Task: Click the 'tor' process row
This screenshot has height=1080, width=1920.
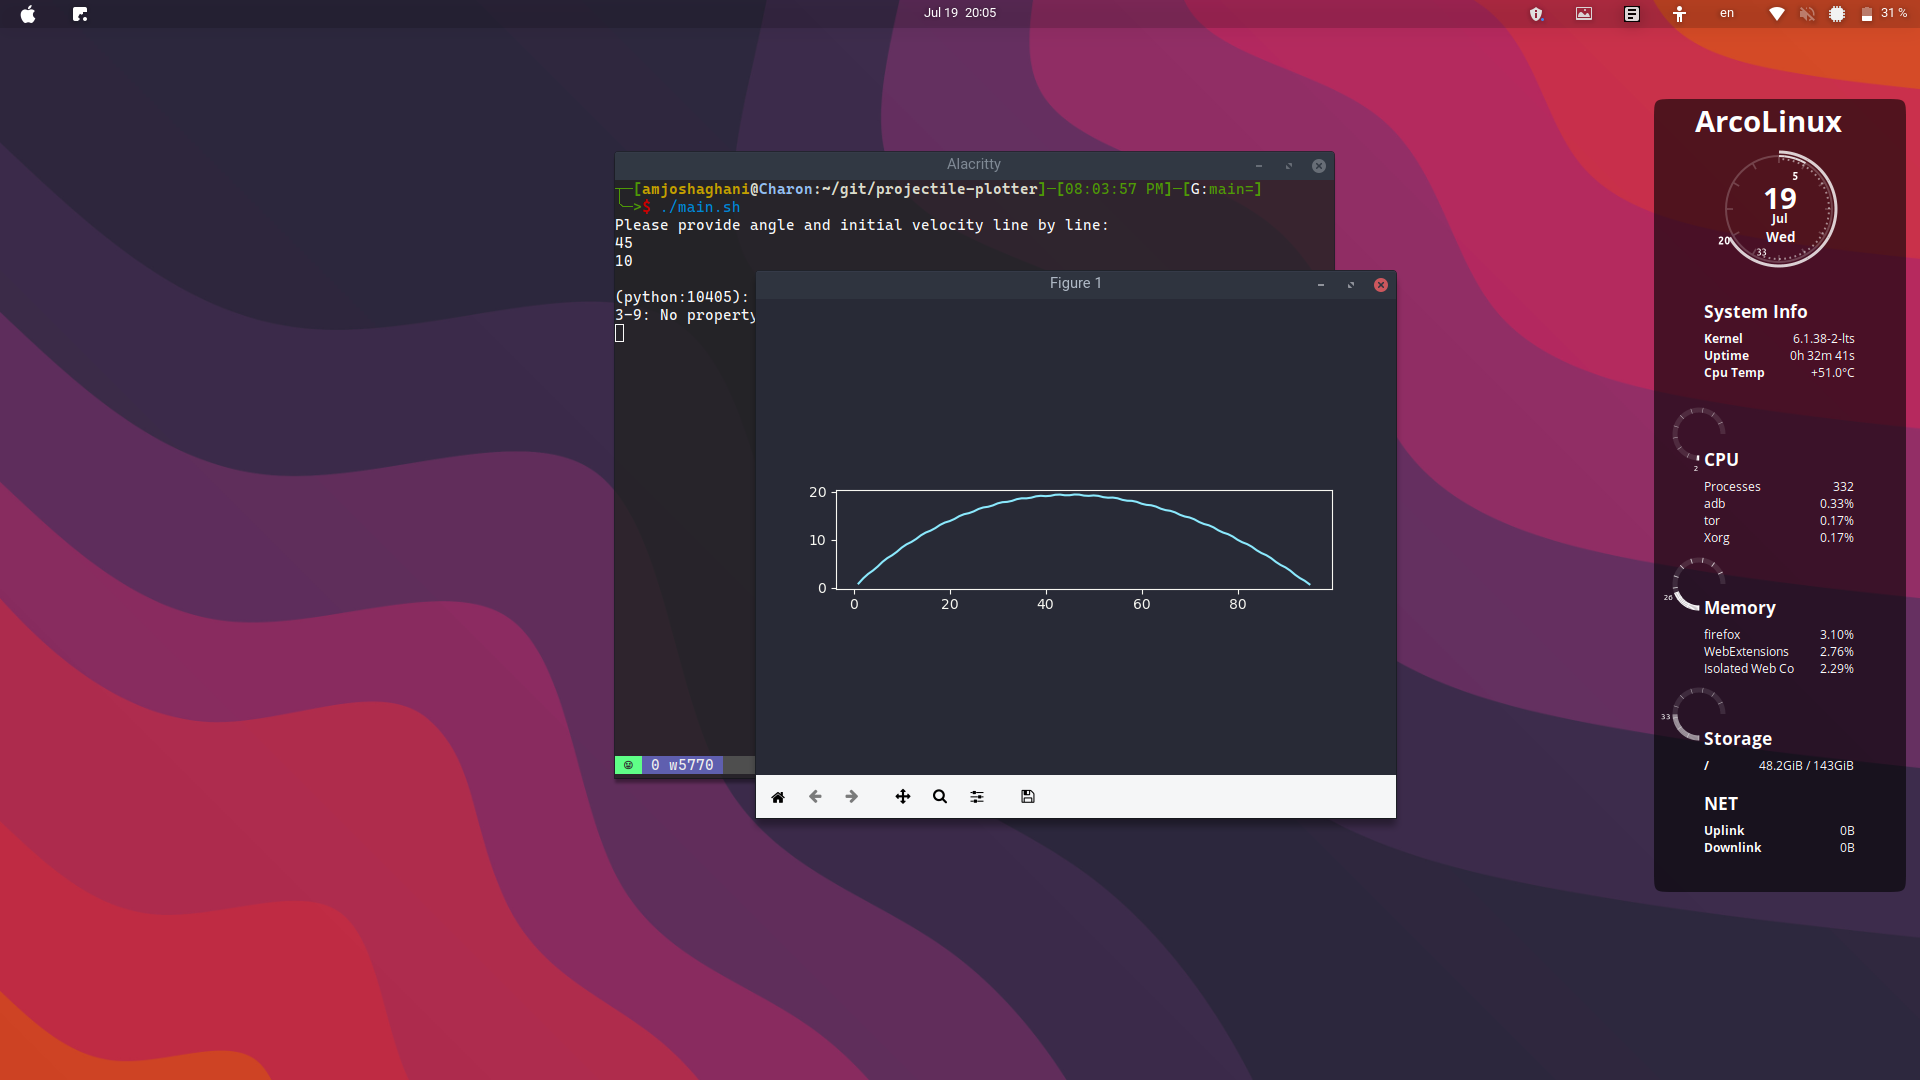Action: [1778, 521]
